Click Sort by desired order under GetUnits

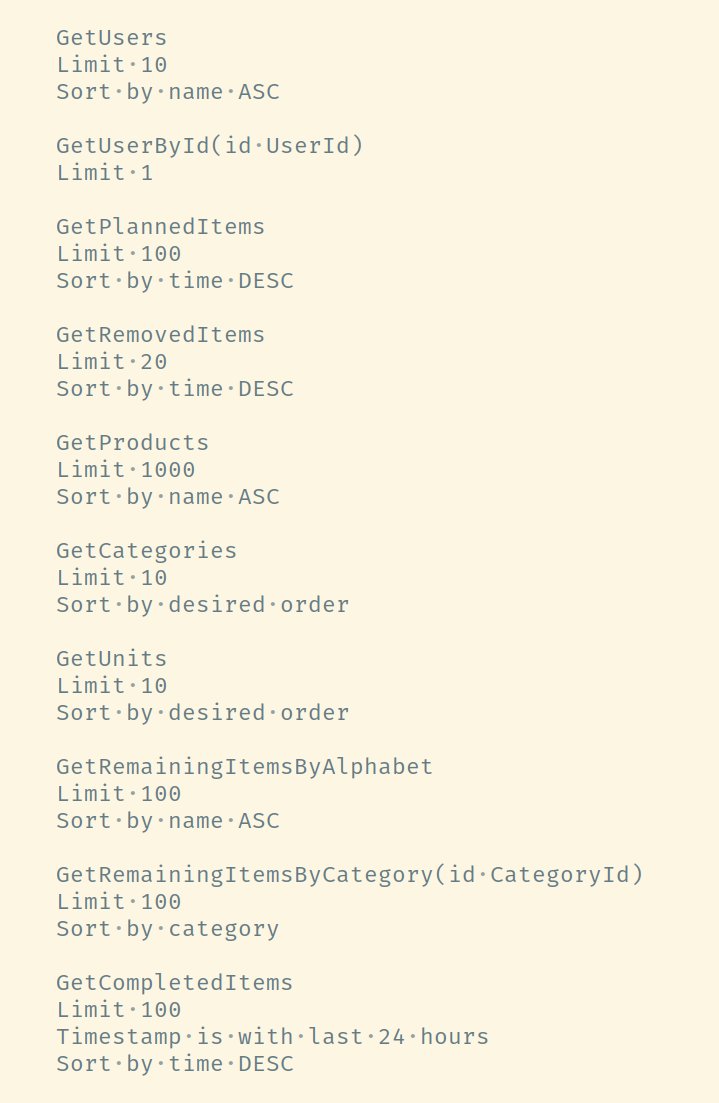click(x=203, y=713)
